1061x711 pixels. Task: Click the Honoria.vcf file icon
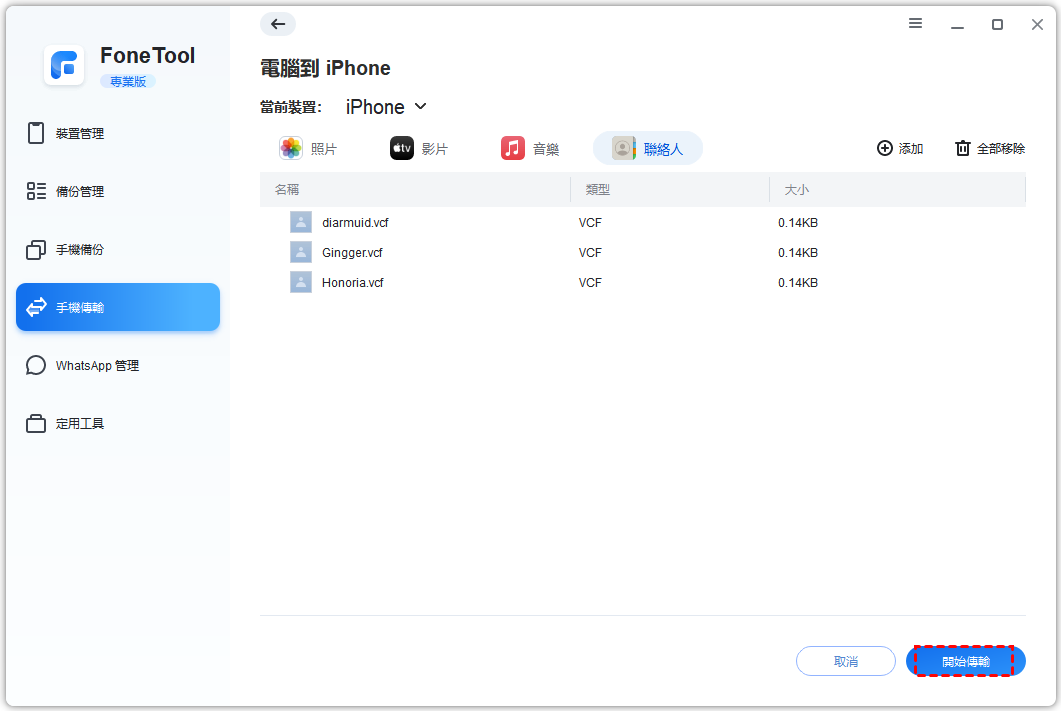tap(301, 283)
